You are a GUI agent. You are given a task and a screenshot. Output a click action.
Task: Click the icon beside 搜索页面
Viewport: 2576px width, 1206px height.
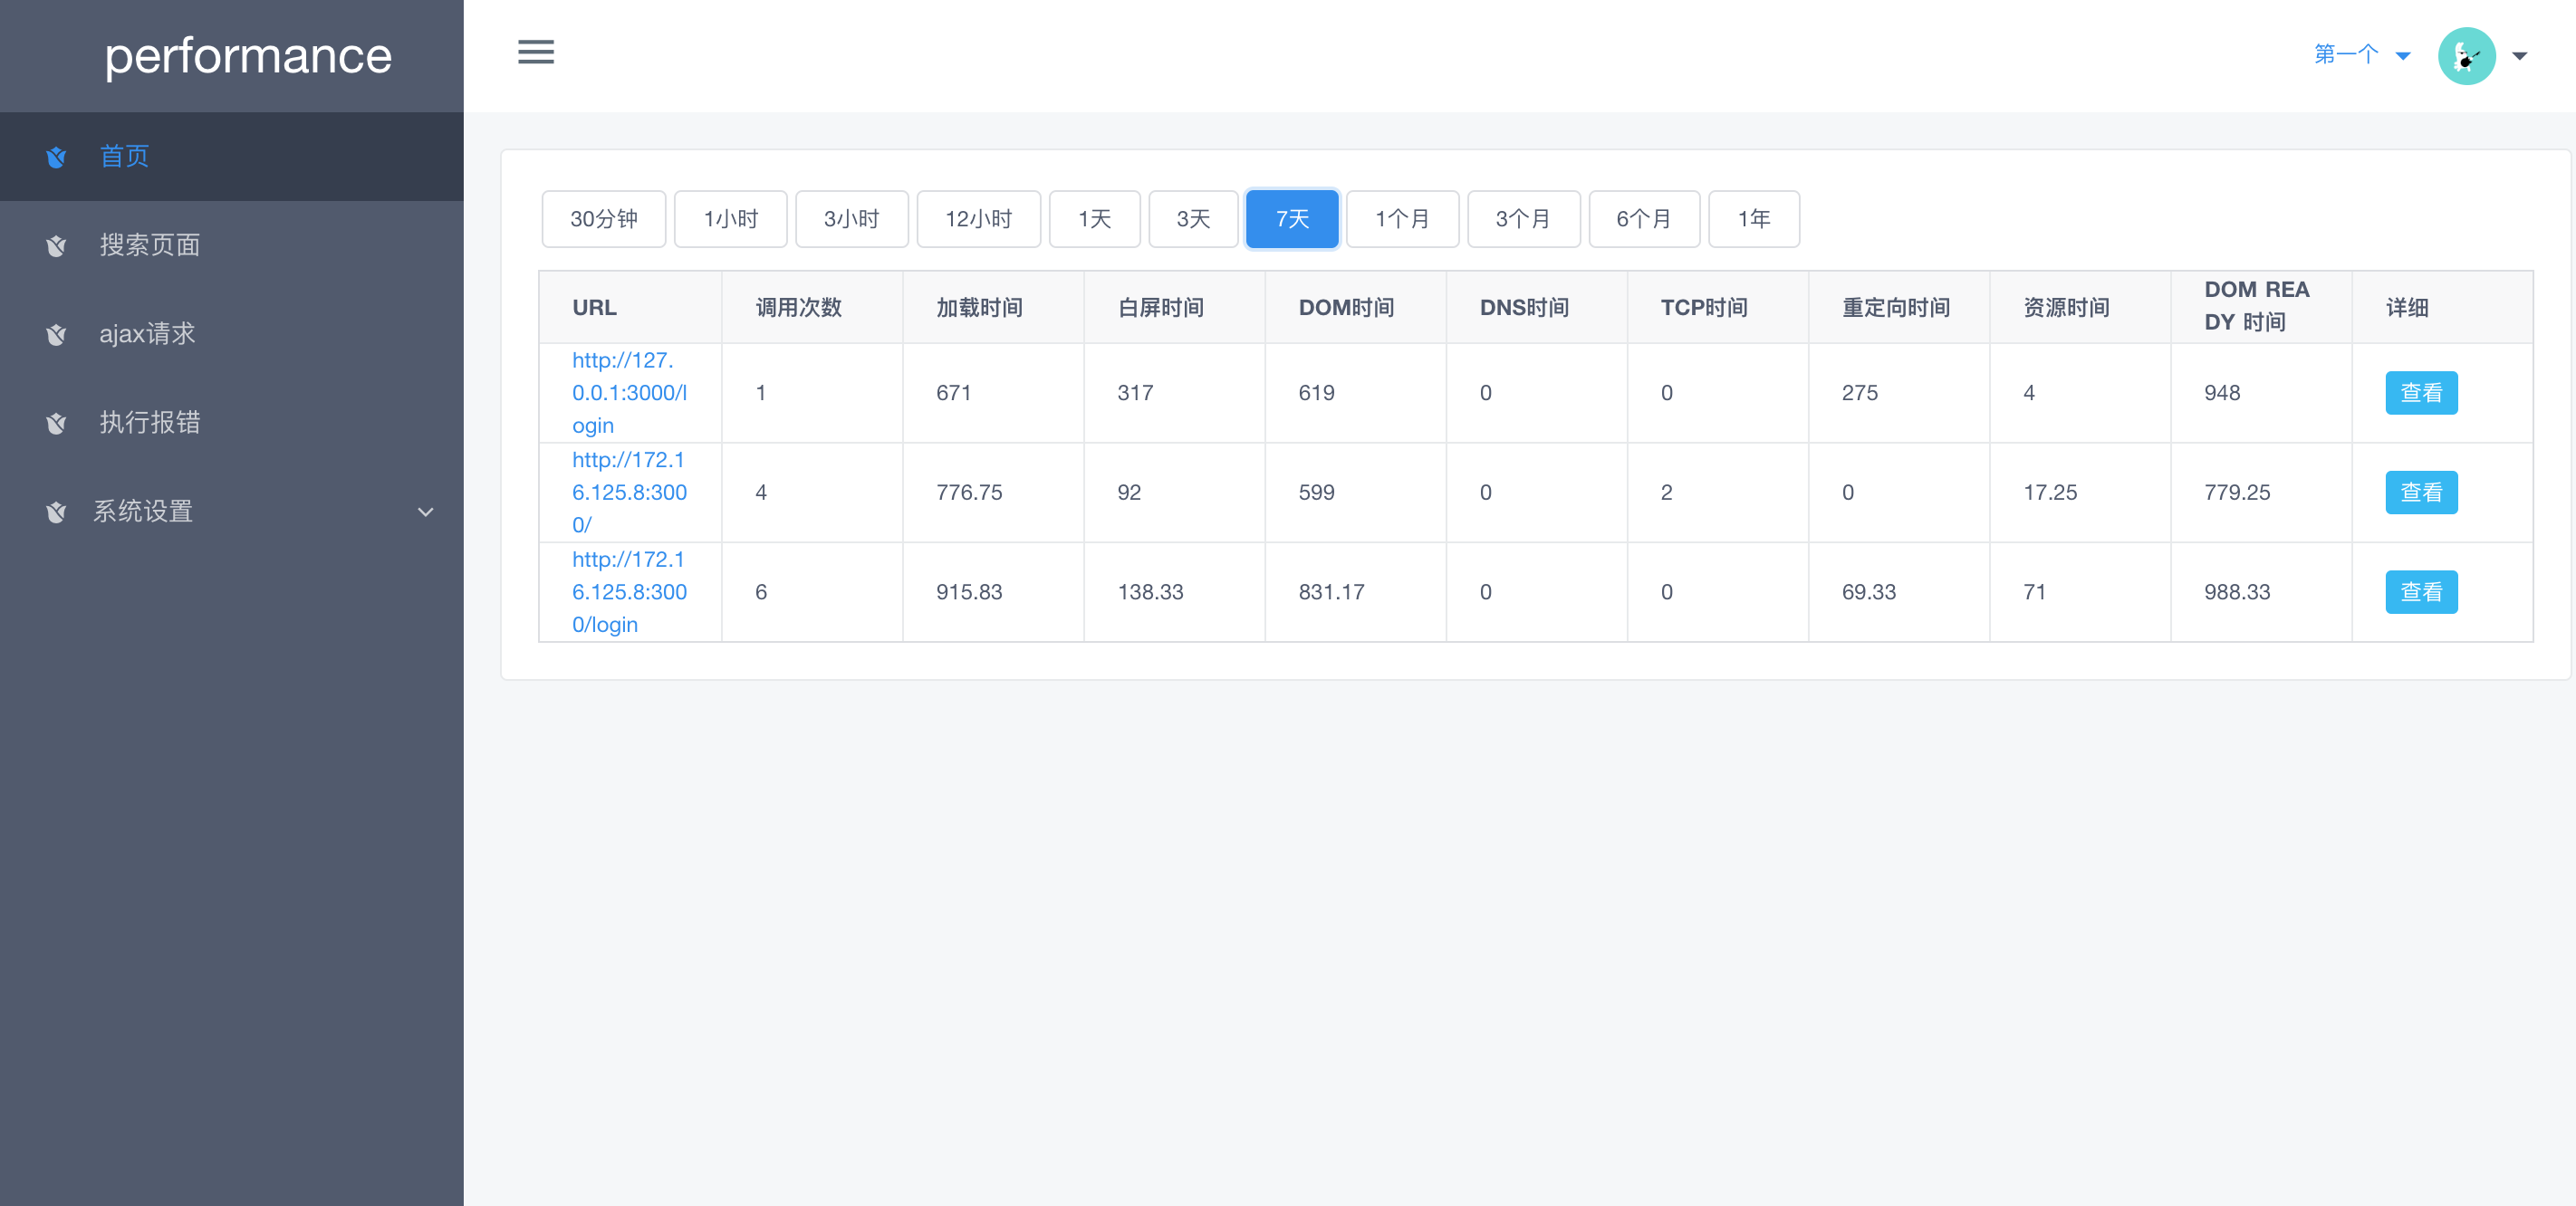coord(56,246)
